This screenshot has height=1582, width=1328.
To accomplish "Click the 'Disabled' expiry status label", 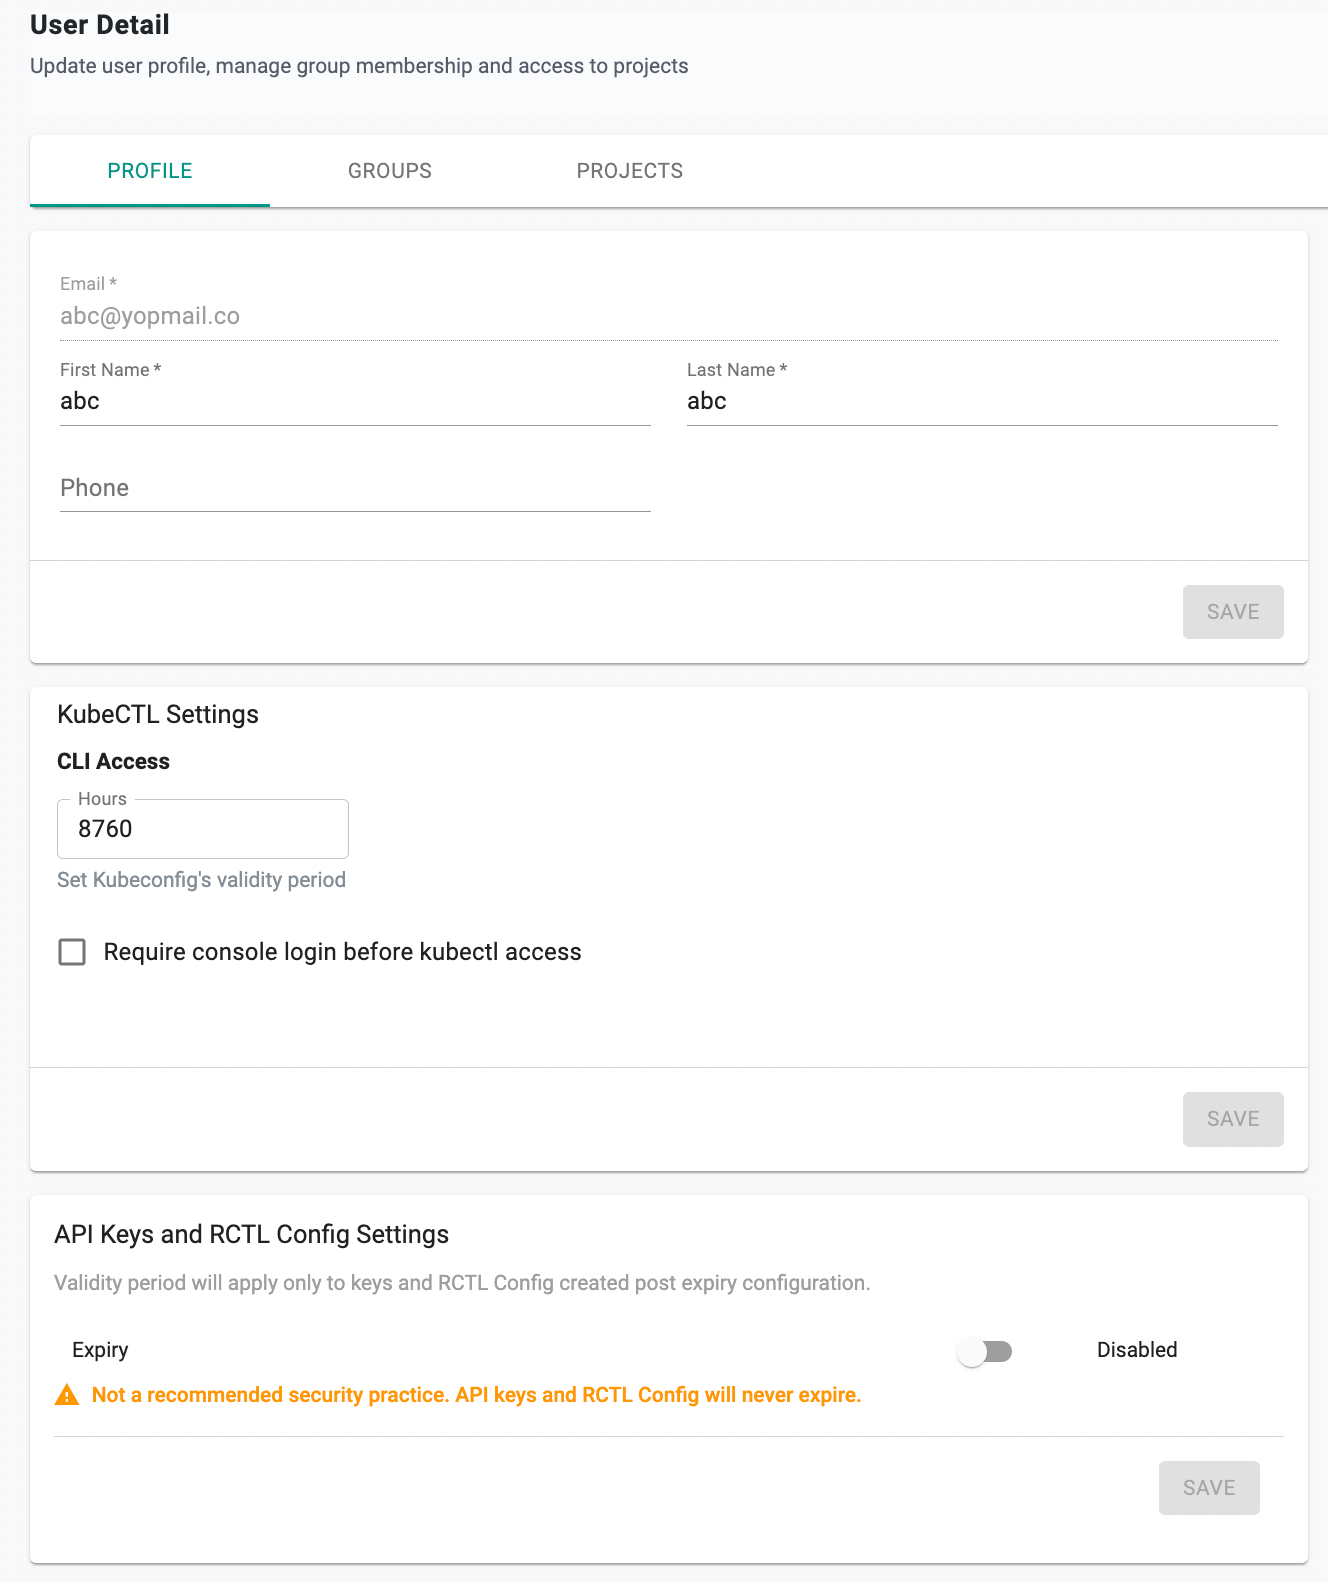I will [1137, 1350].
